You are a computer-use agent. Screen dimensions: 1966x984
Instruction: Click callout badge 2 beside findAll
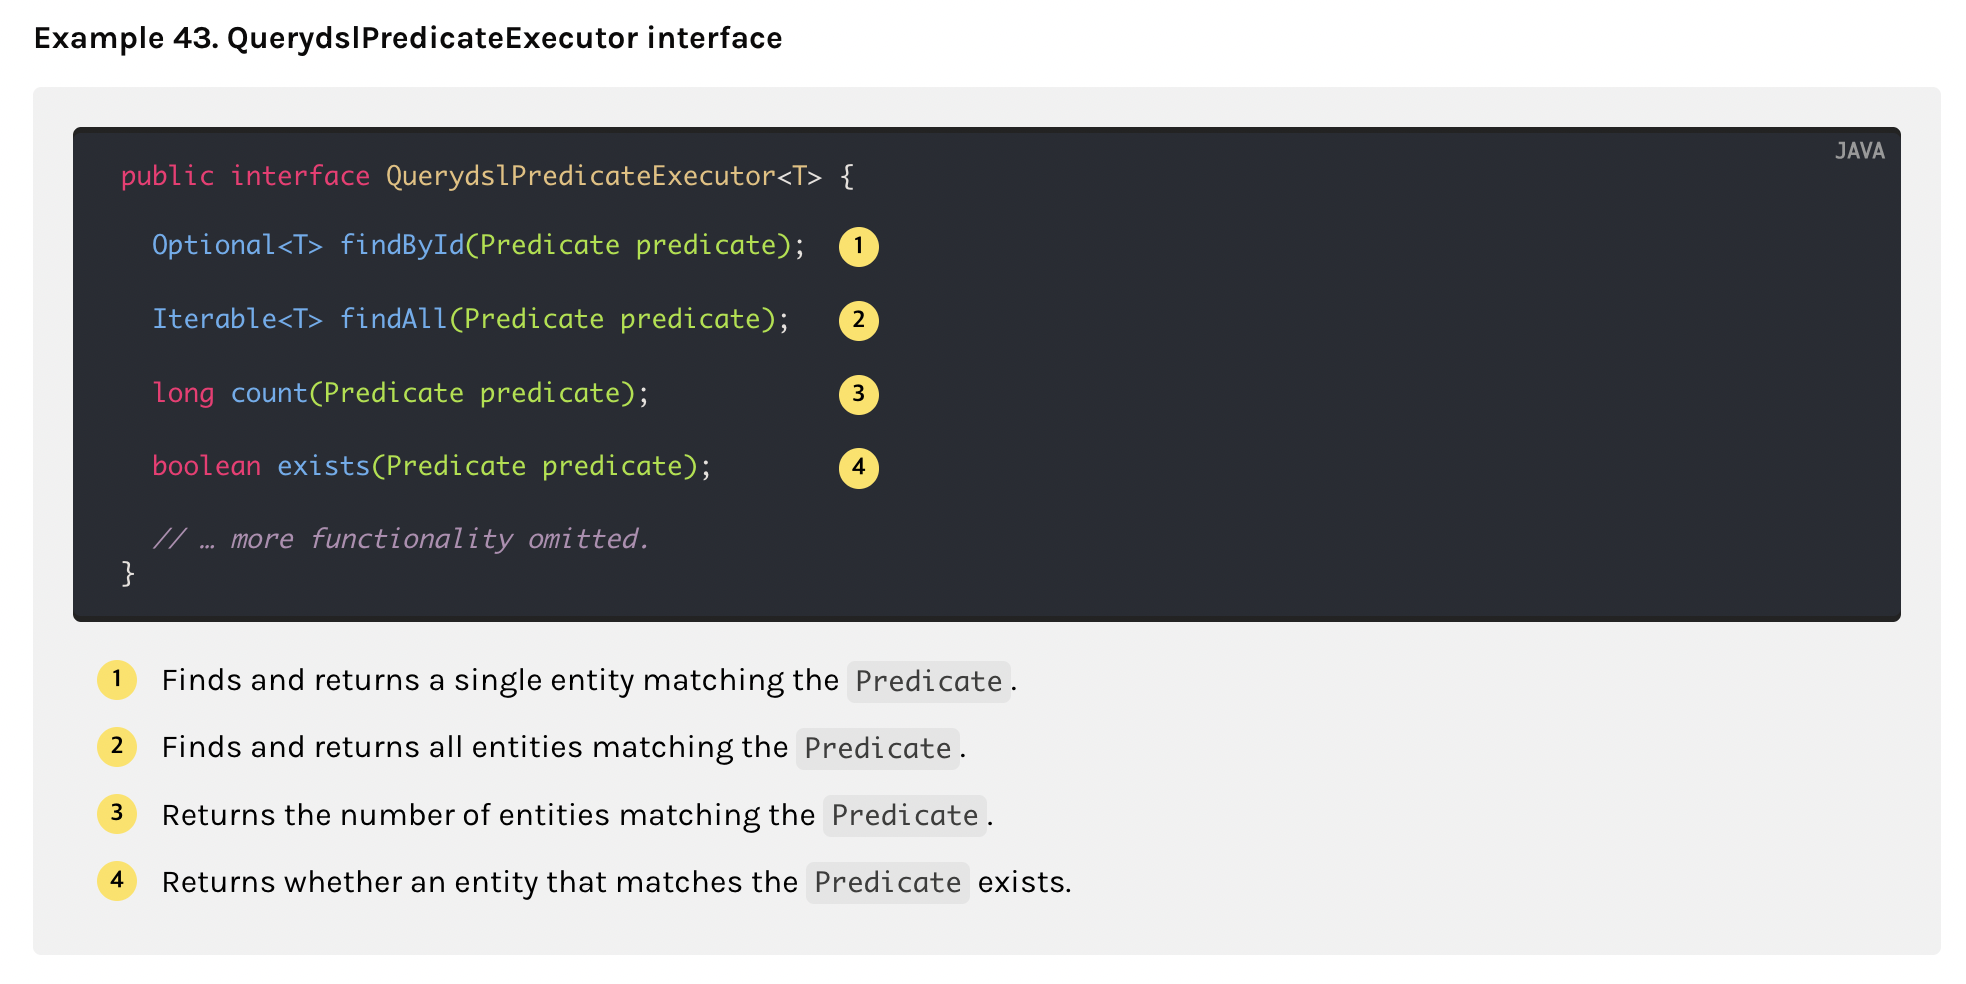[858, 321]
